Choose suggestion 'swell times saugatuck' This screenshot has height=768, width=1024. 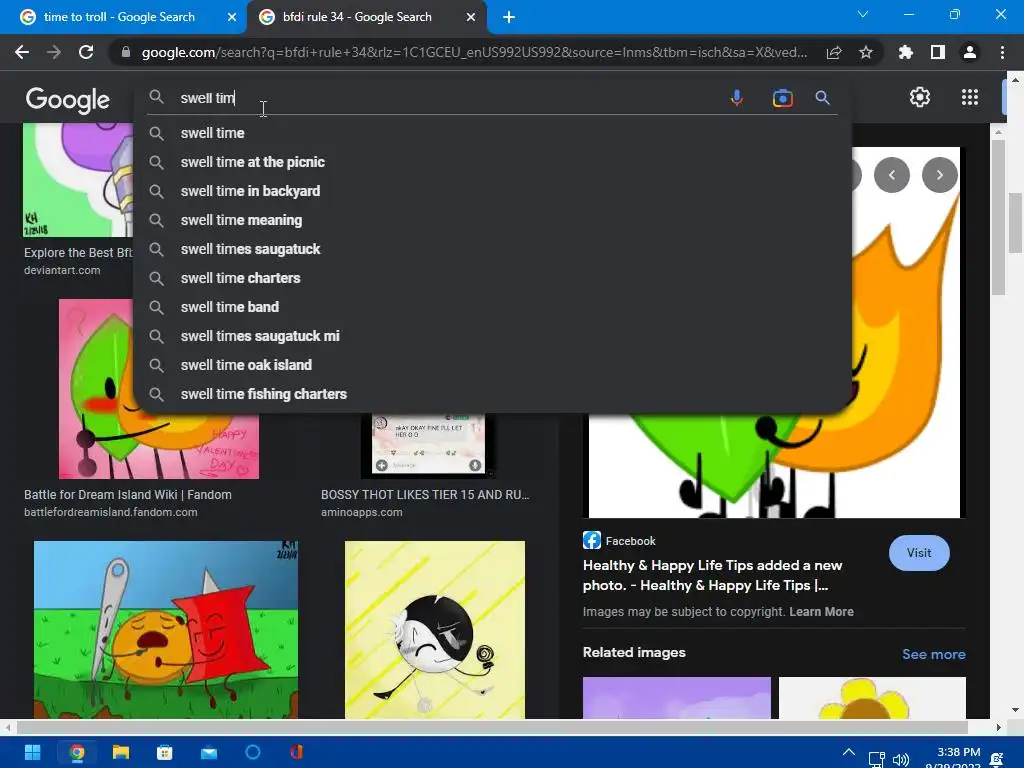pos(492,249)
